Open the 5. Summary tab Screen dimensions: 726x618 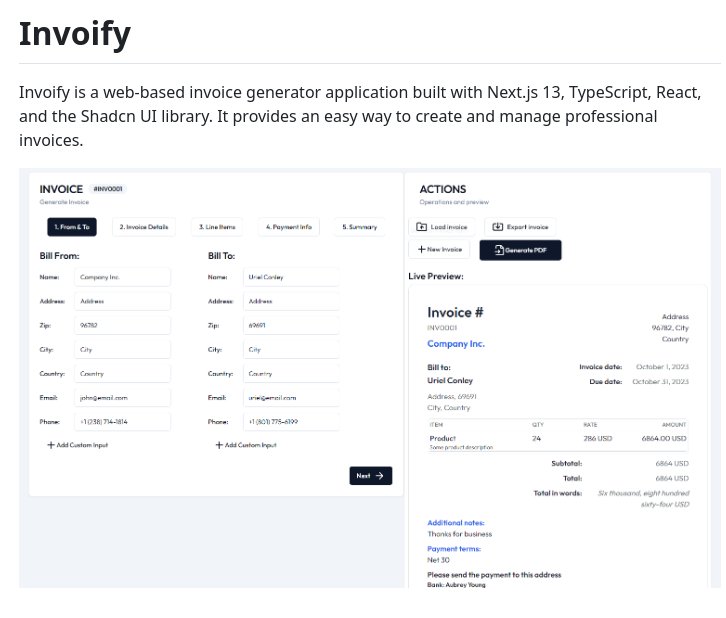(359, 227)
